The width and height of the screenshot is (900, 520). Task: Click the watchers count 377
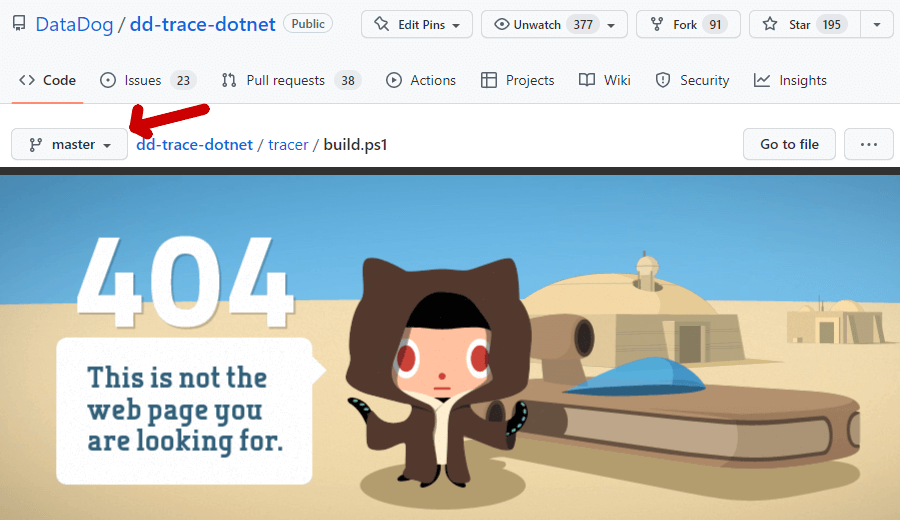click(583, 25)
